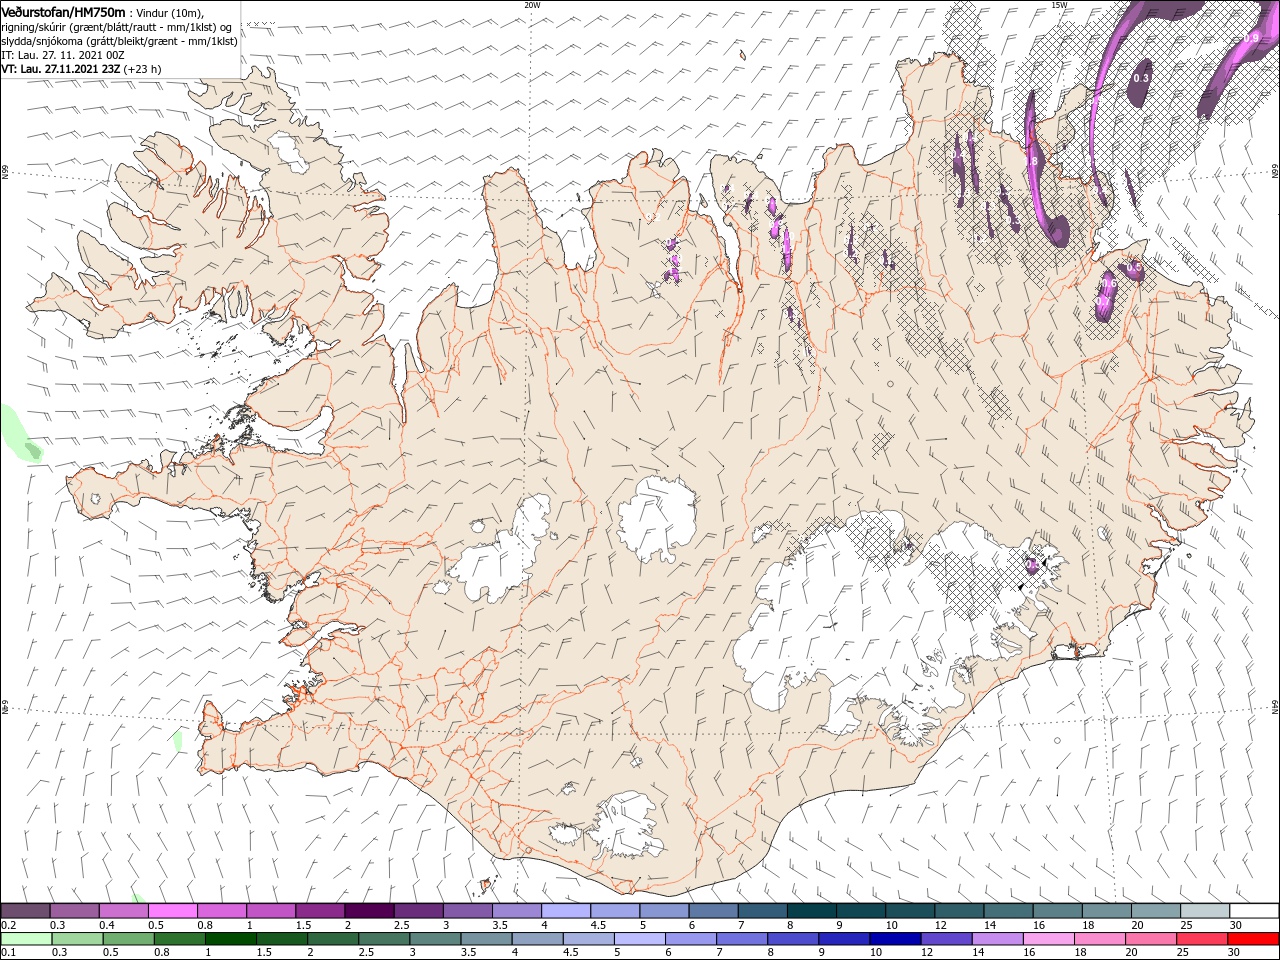Click the light green rain patch off the west coast
This screenshot has width=1280, height=960.
pos(18,434)
